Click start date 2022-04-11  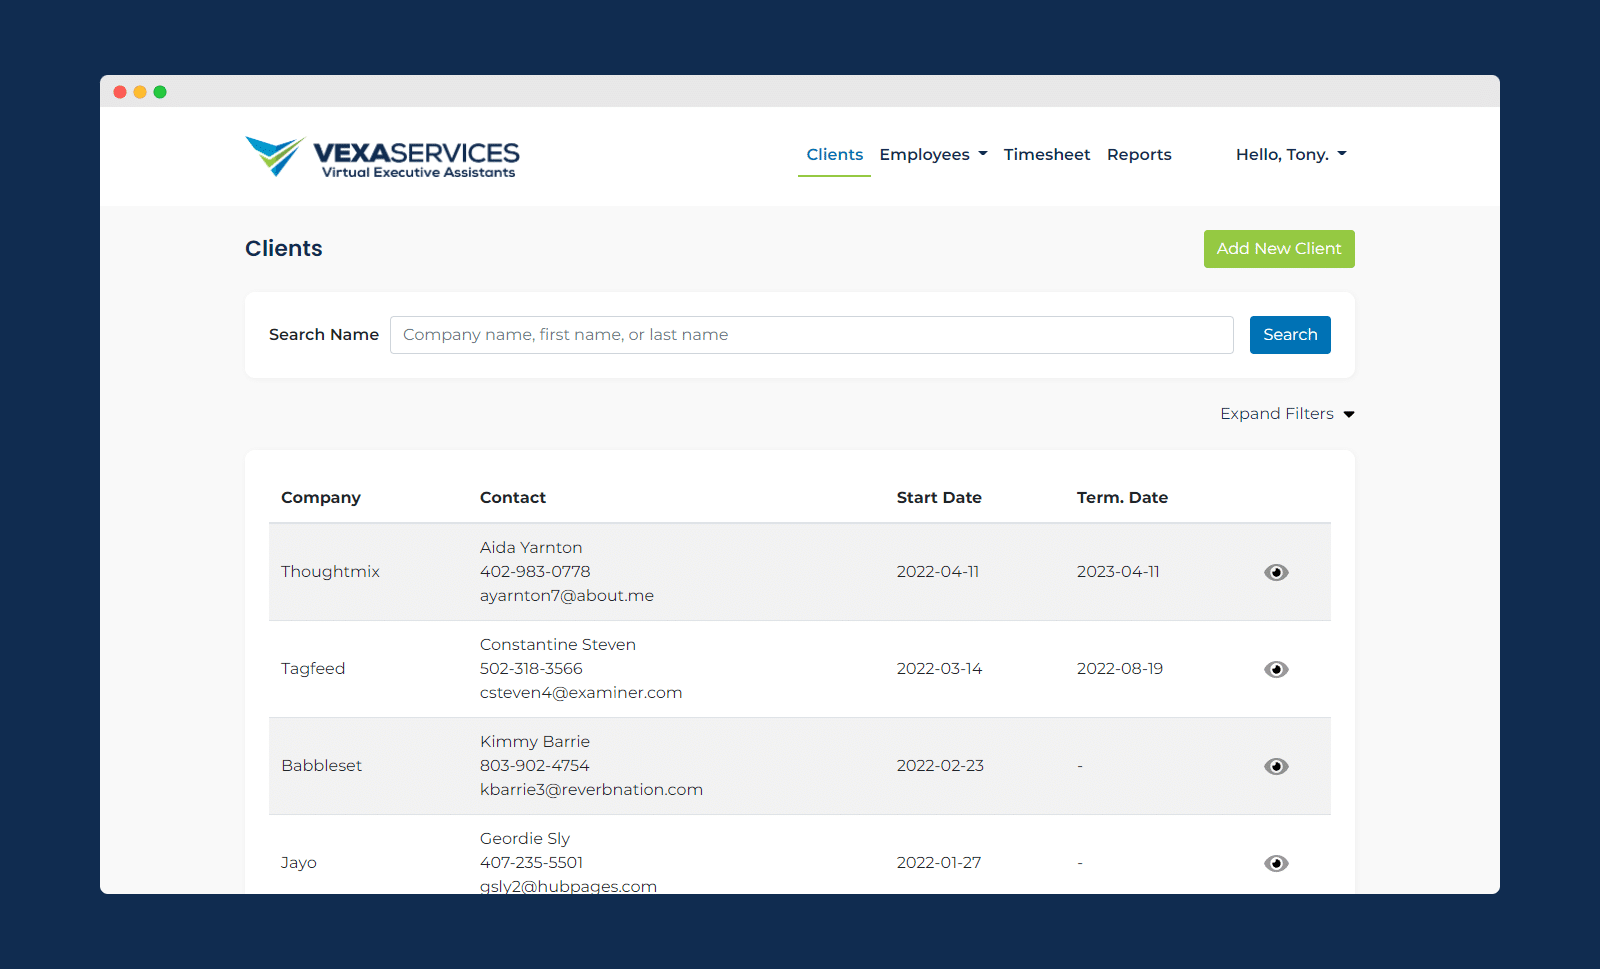(938, 572)
